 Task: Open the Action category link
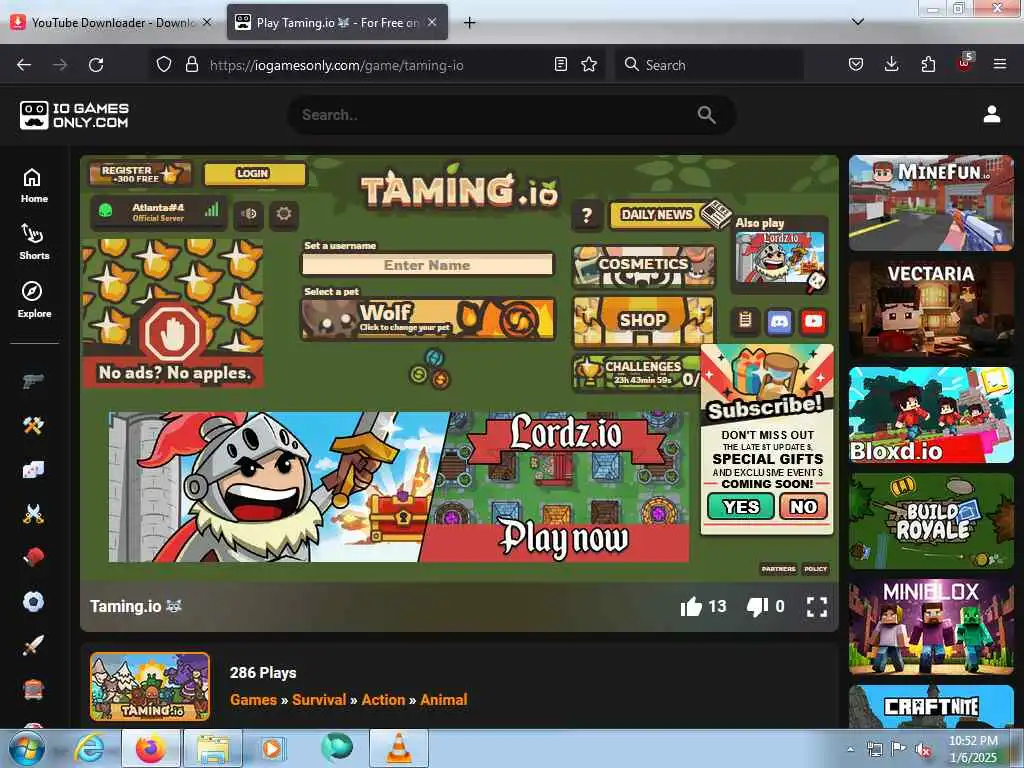point(383,699)
